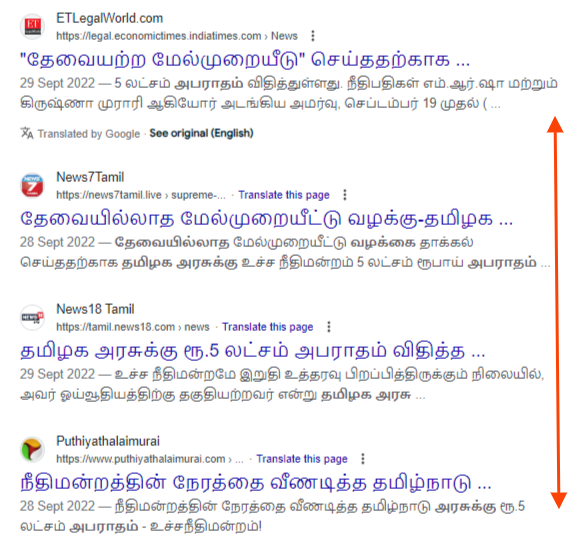The height and width of the screenshot is (544, 582).
Task: Click See original (English) link
Action: [201, 133]
